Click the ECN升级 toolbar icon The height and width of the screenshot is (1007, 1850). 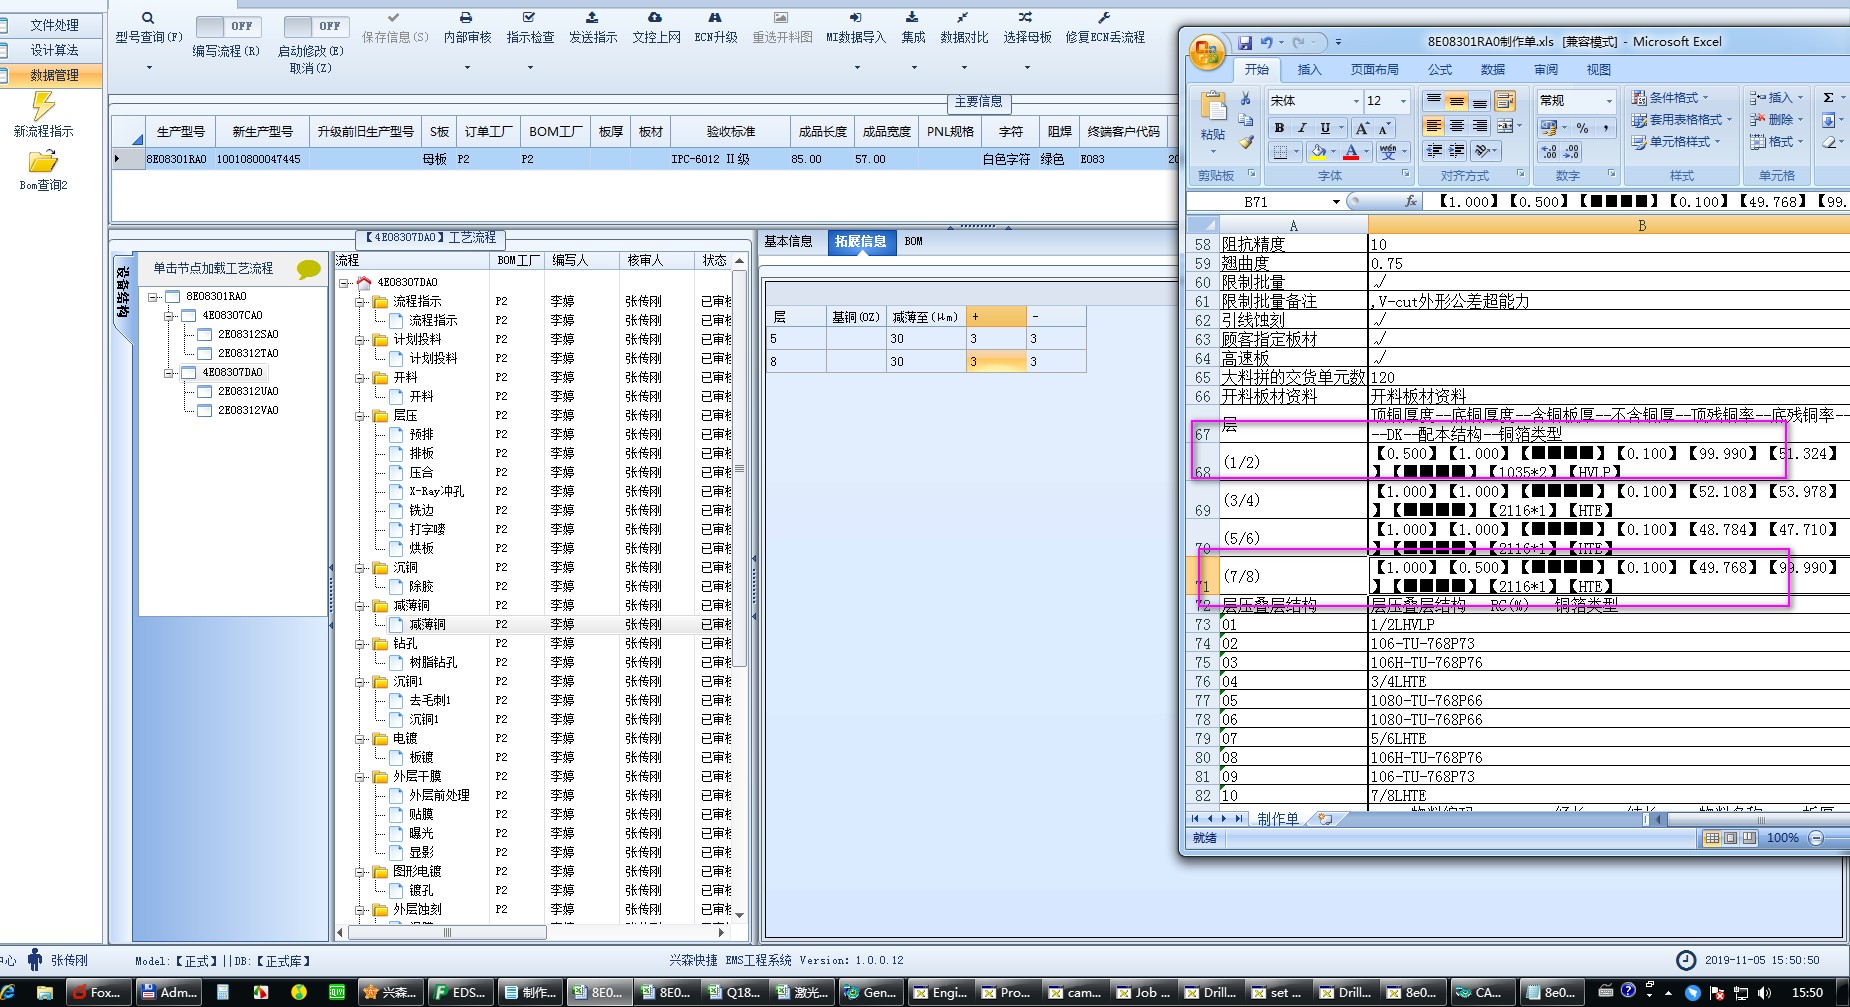tap(715, 17)
